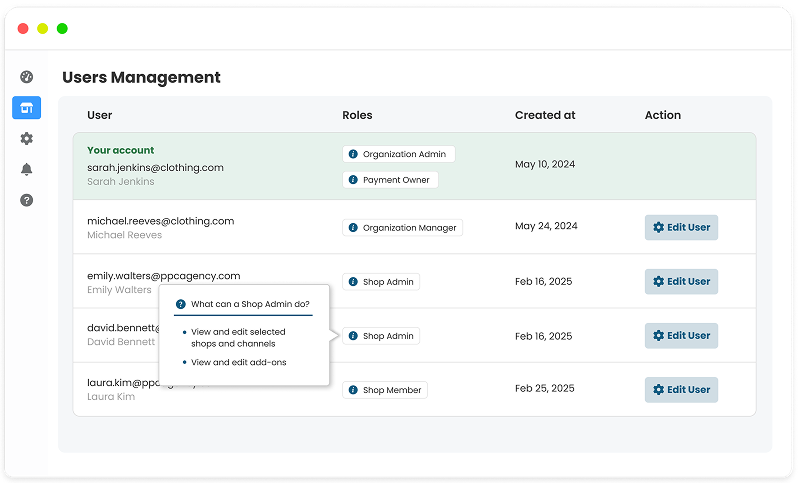
Task: Edit user Michael Reeves
Action: click(x=681, y=227)
